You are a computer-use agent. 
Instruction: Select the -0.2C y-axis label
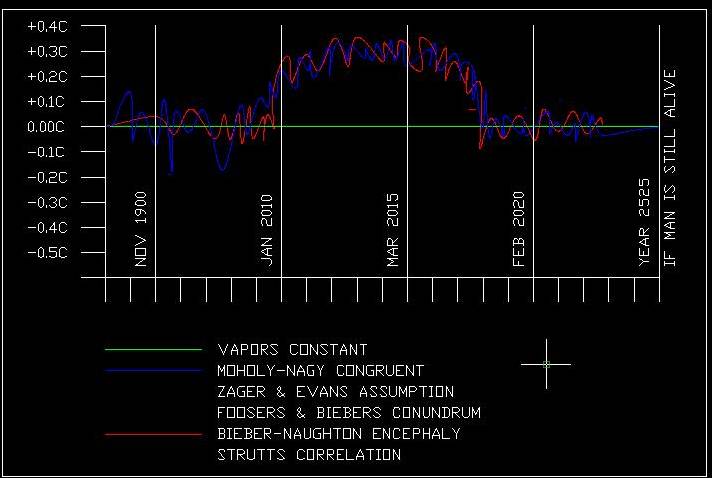(46, 177)
